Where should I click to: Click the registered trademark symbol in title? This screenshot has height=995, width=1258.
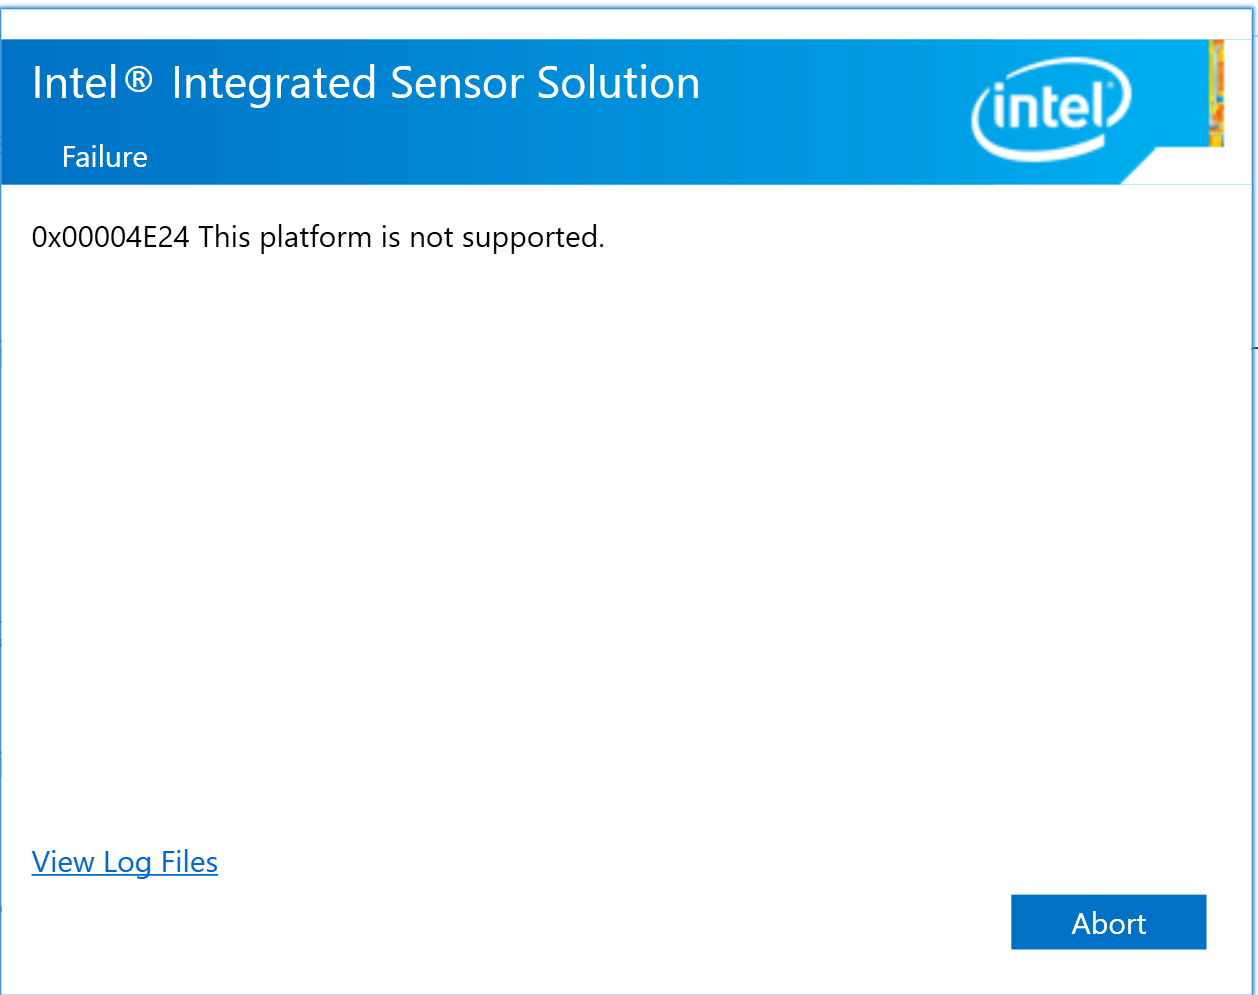click(139, 80)
